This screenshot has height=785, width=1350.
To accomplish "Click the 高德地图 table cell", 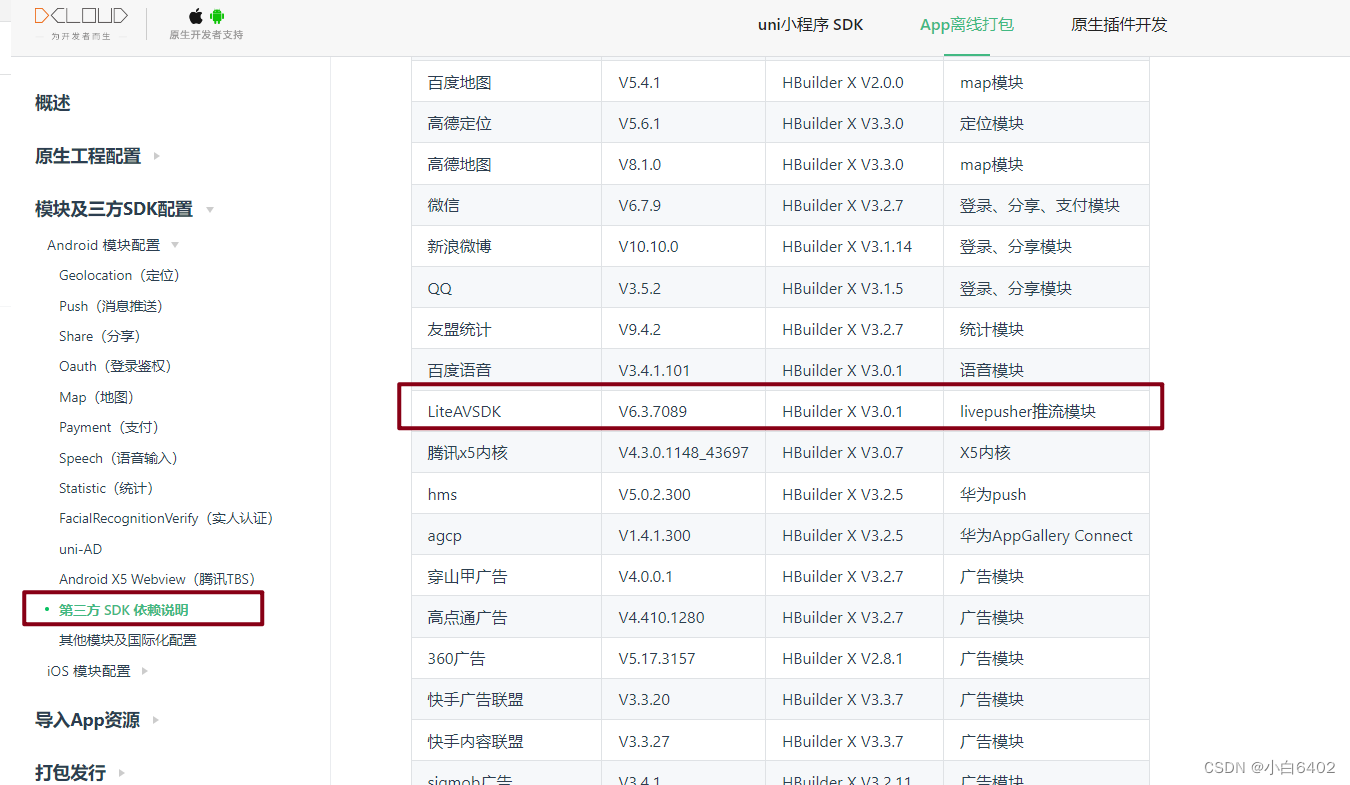I will point(506,165).
